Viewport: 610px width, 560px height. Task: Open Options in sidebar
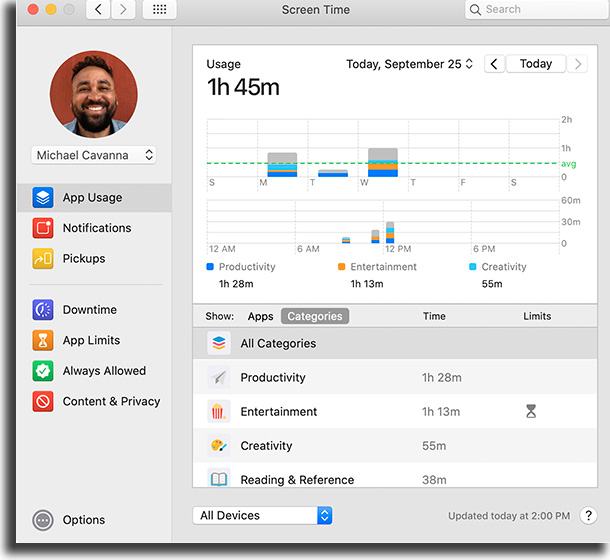(84, 520)
